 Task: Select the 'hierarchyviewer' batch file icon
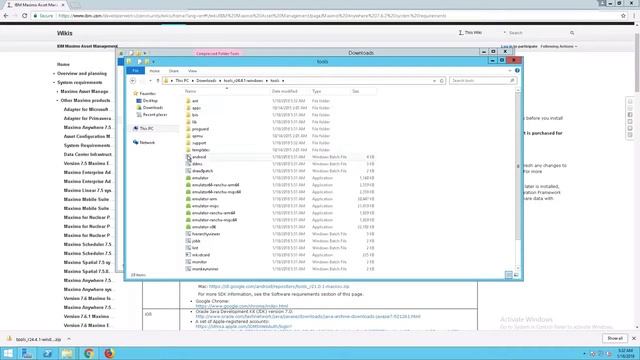(188, 234)
